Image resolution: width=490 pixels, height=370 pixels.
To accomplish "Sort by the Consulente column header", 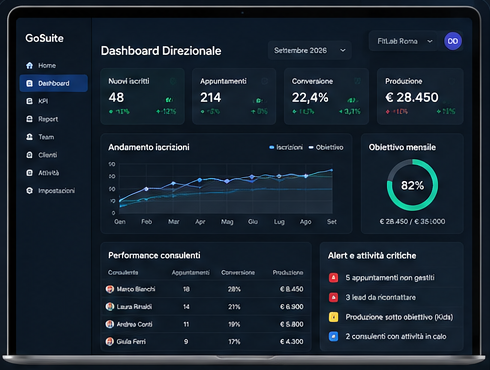I will (123, 273).
